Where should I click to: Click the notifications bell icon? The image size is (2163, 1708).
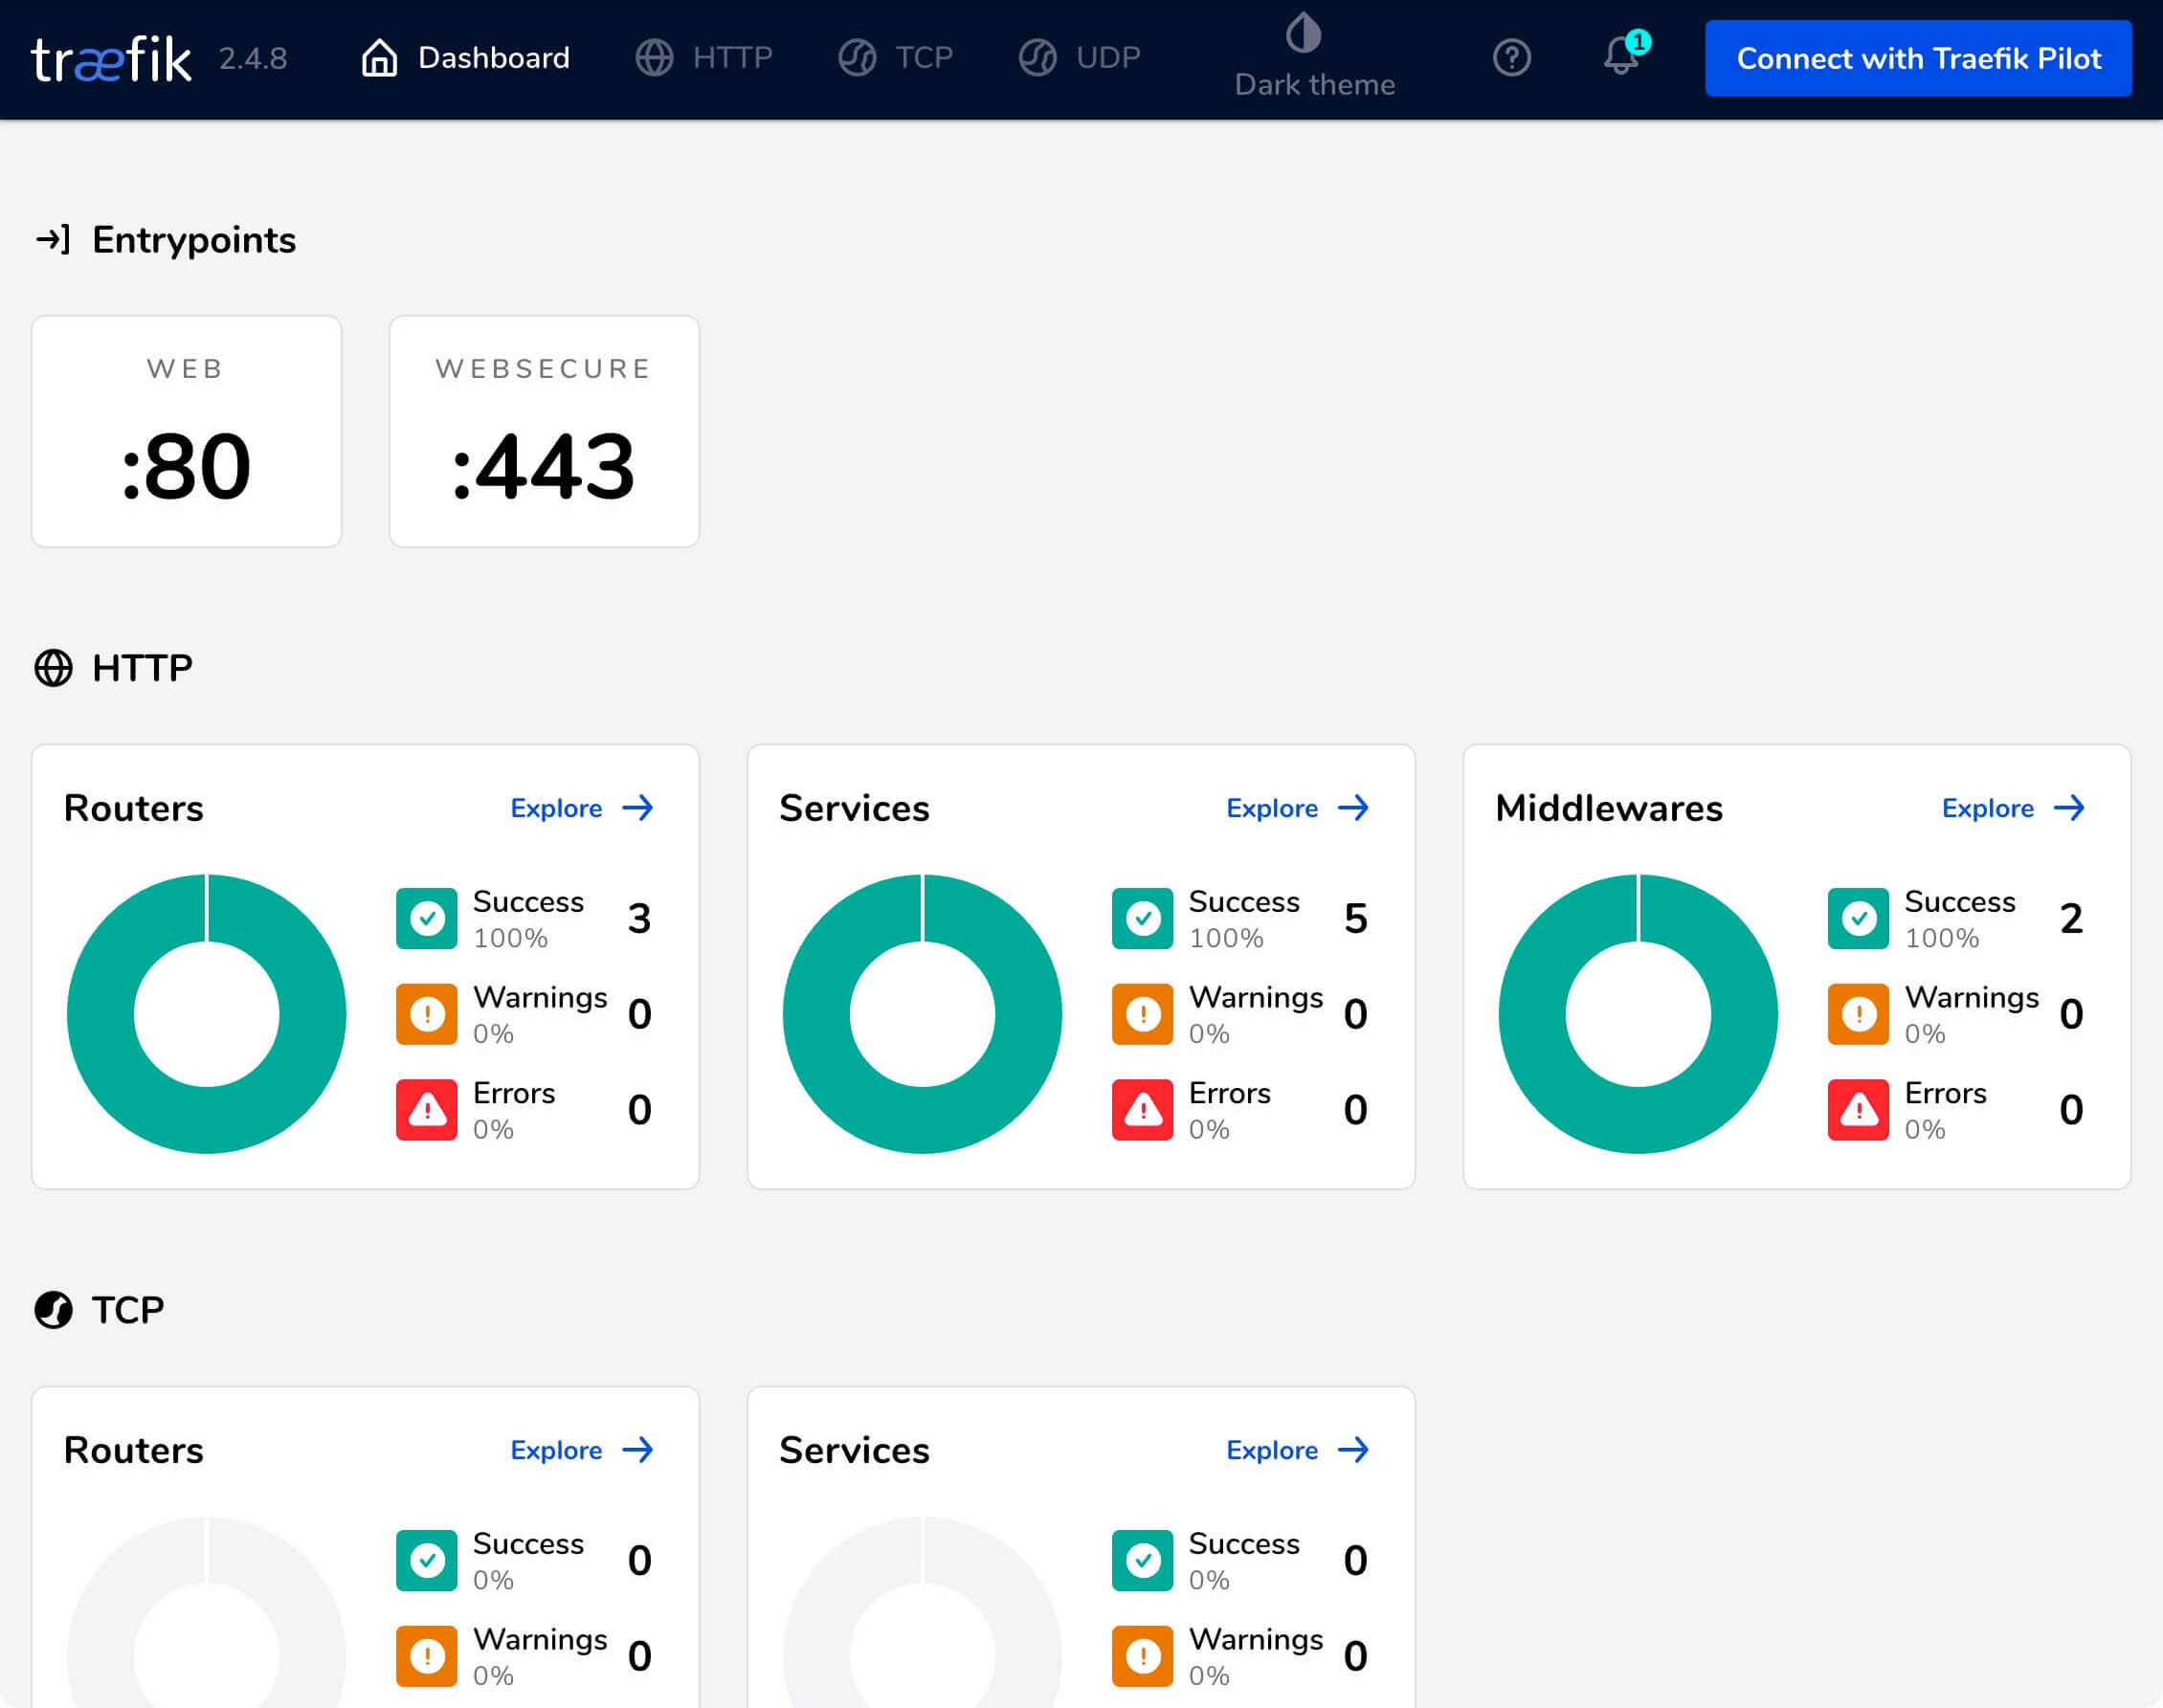pos(1618,58)
